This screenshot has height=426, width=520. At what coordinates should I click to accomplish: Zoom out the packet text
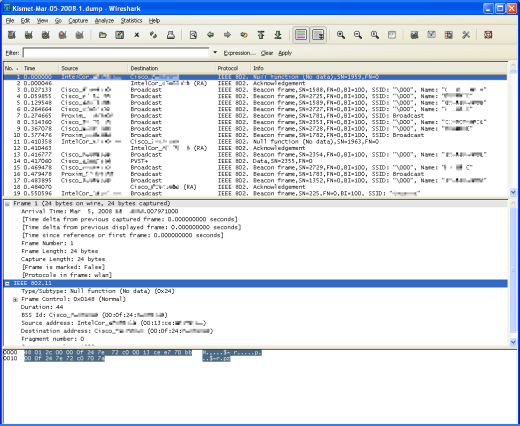358,35
